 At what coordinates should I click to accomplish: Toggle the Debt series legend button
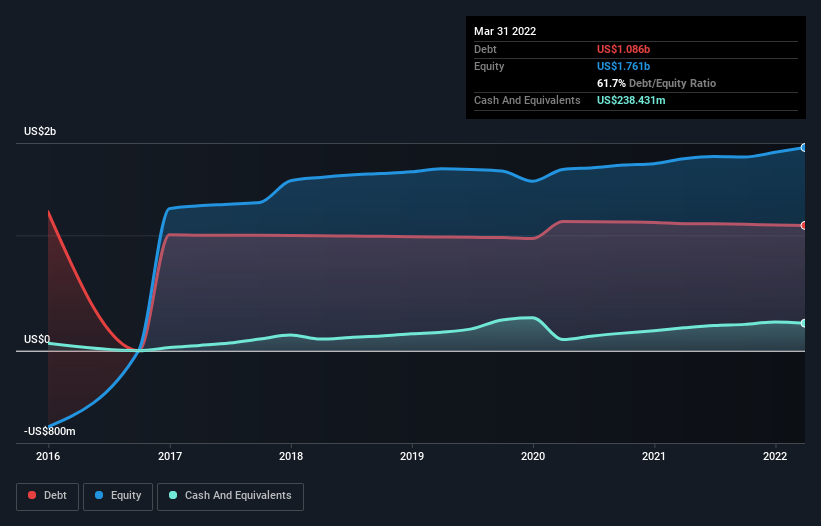click(48, 496)
